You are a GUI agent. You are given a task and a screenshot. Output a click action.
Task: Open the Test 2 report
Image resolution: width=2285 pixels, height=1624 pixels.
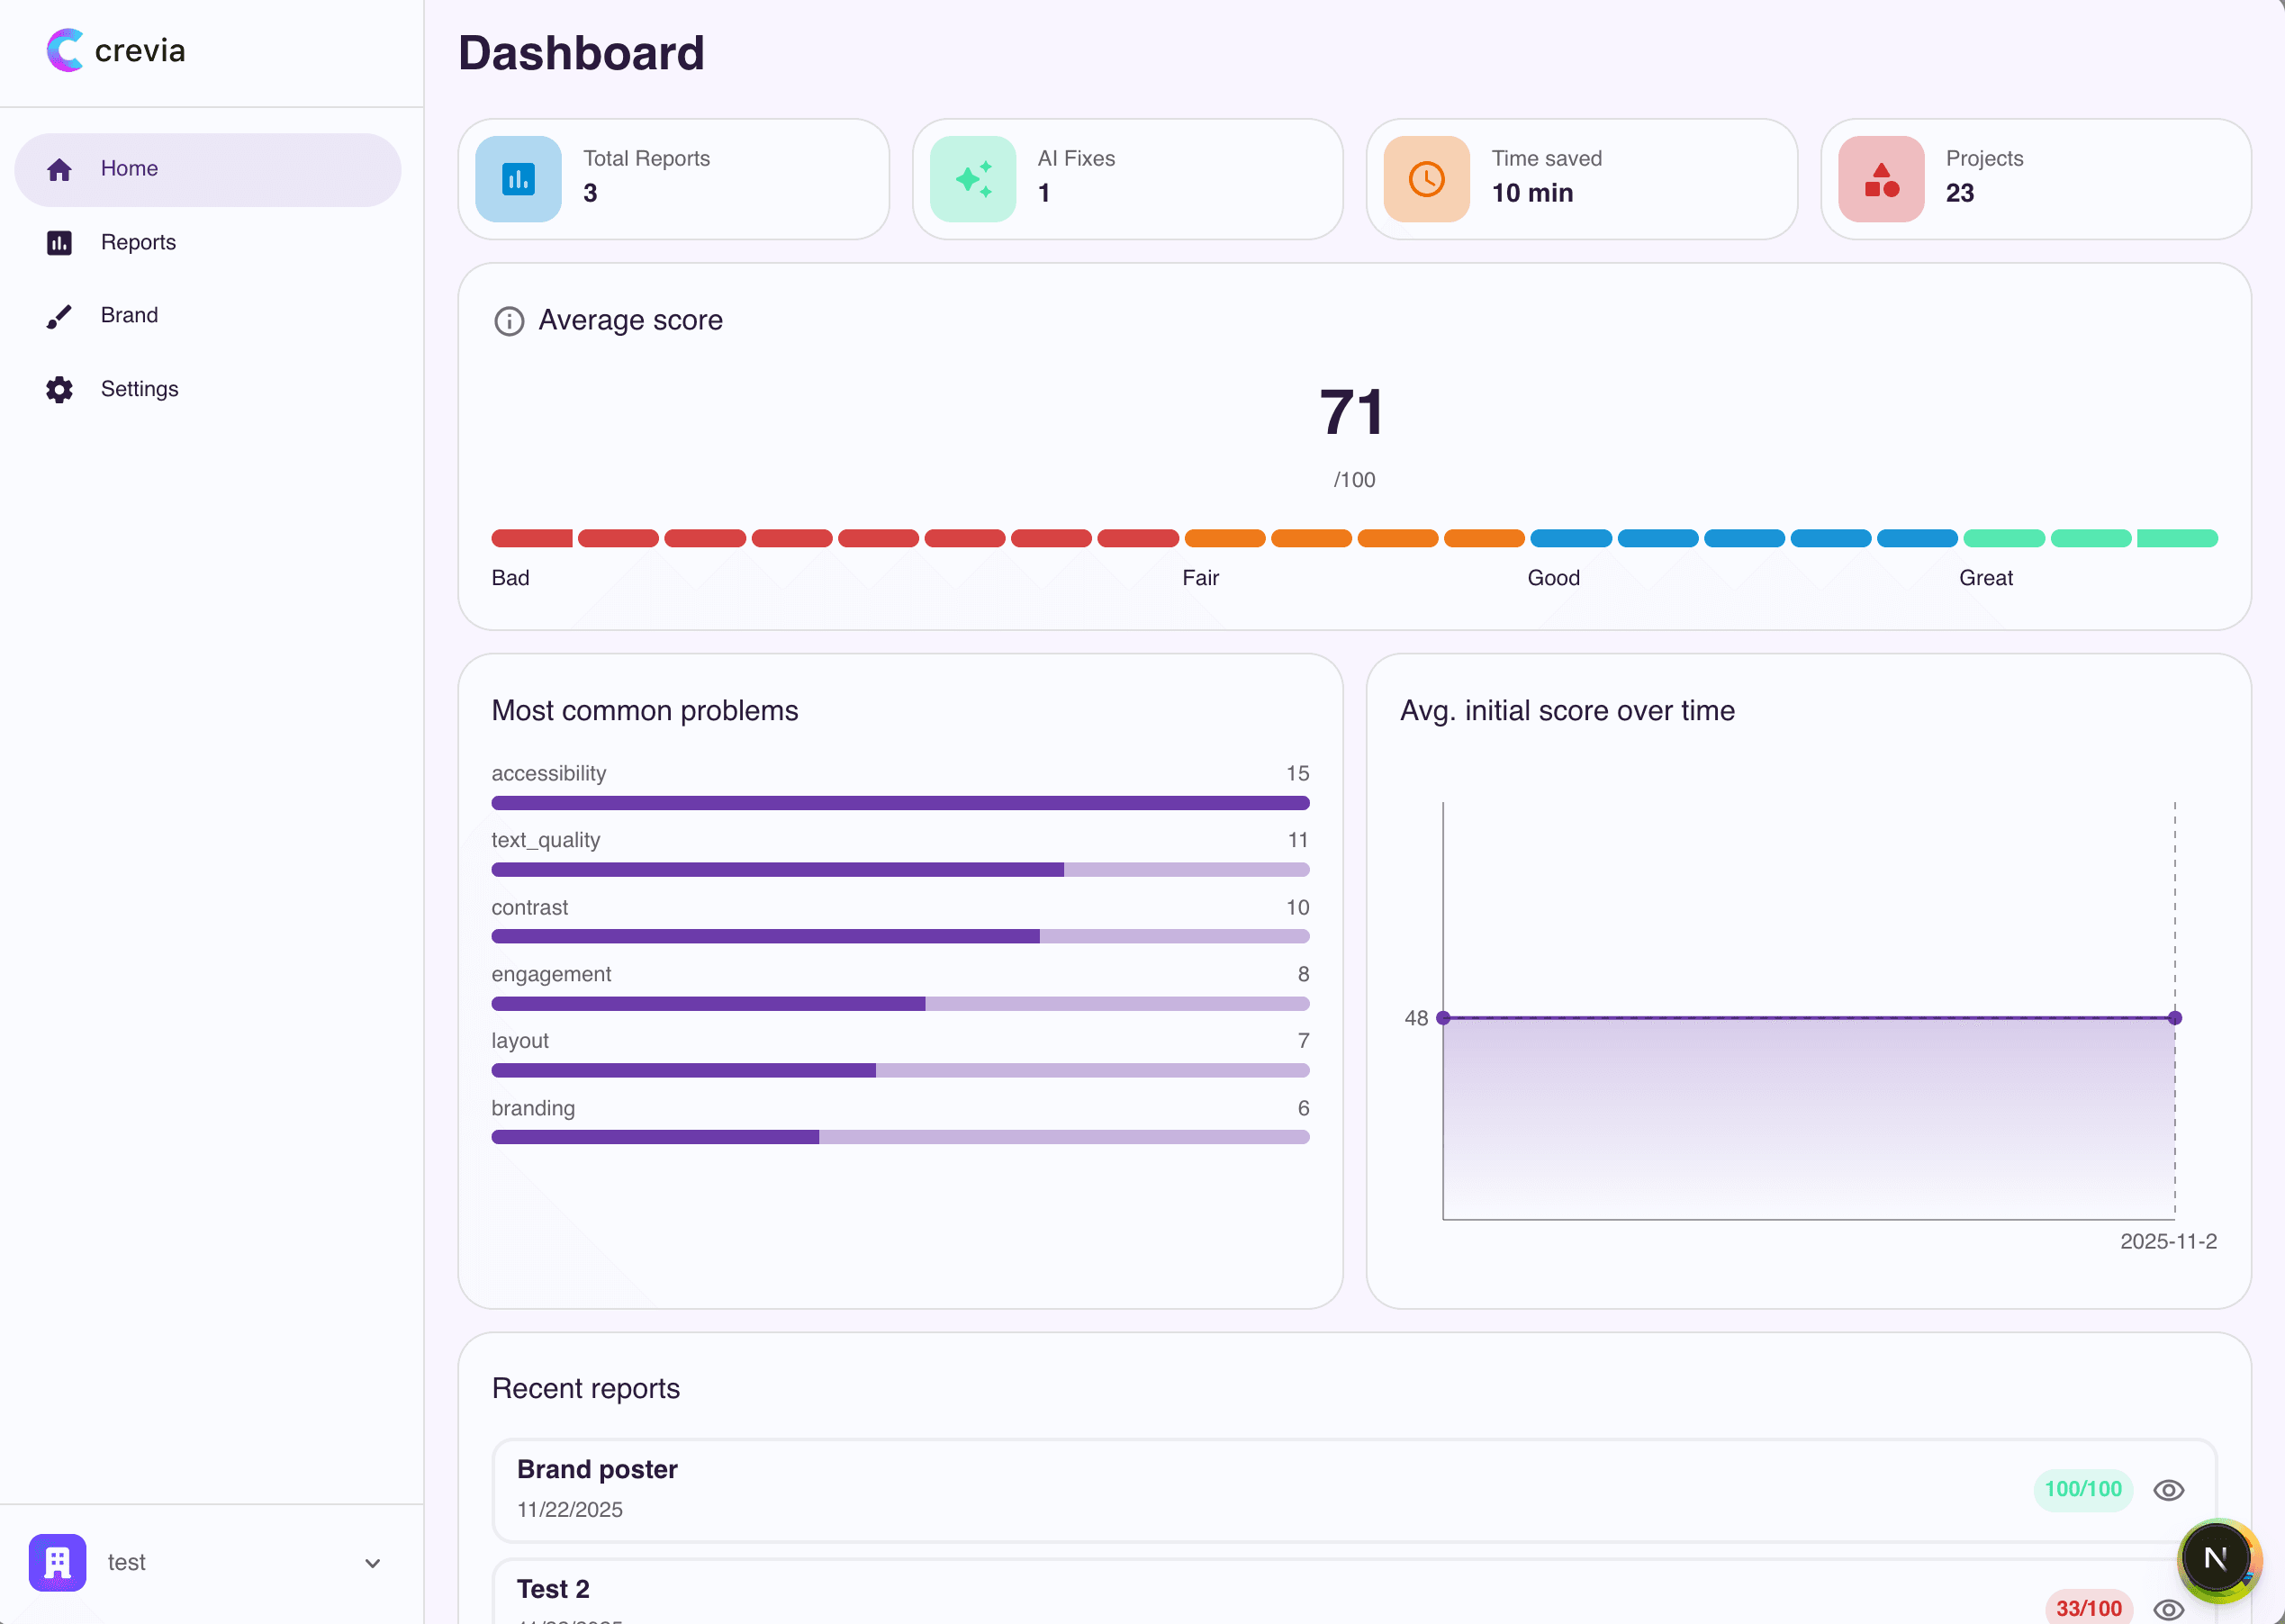click(553, 1588)
